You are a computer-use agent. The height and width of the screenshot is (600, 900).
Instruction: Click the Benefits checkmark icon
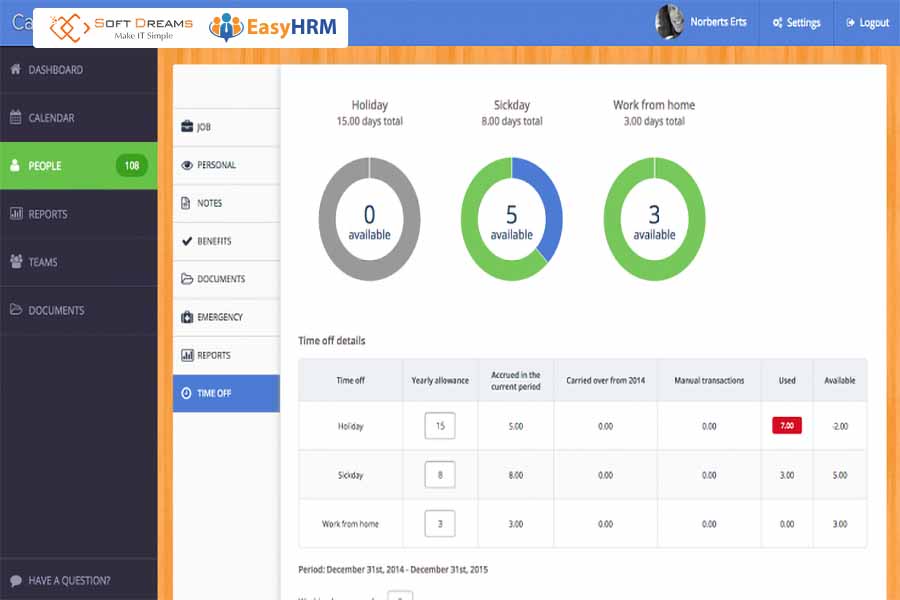pyautogui.click(x=187, y=241)
